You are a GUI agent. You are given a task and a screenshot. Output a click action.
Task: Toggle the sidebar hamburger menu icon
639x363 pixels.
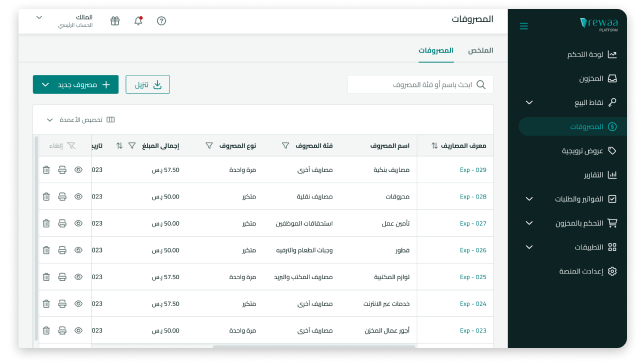coord(524,26)
